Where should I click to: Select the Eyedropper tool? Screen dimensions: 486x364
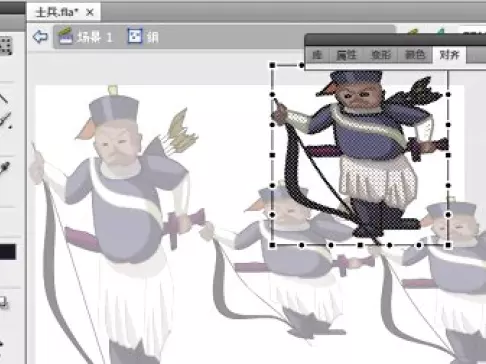point(5,168)
